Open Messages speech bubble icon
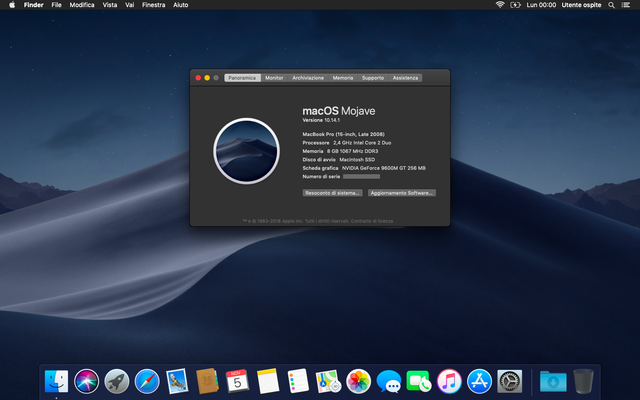The image size is (640, 400). click(389, 381)
